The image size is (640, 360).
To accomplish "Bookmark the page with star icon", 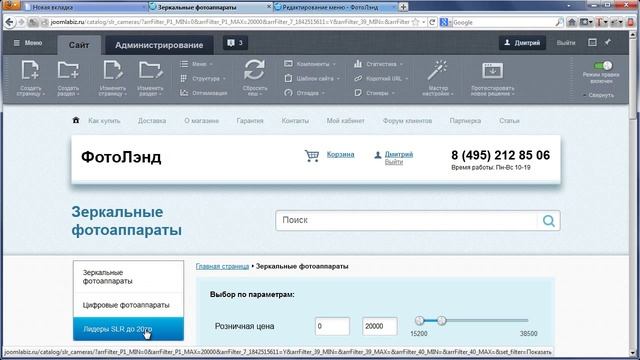I will tap(416, 22).
